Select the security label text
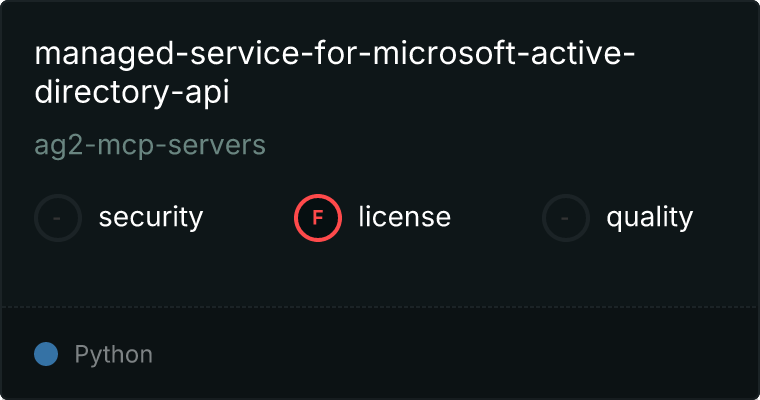Image resolution: width=760 pixels, height=400 pixels. 151,217
